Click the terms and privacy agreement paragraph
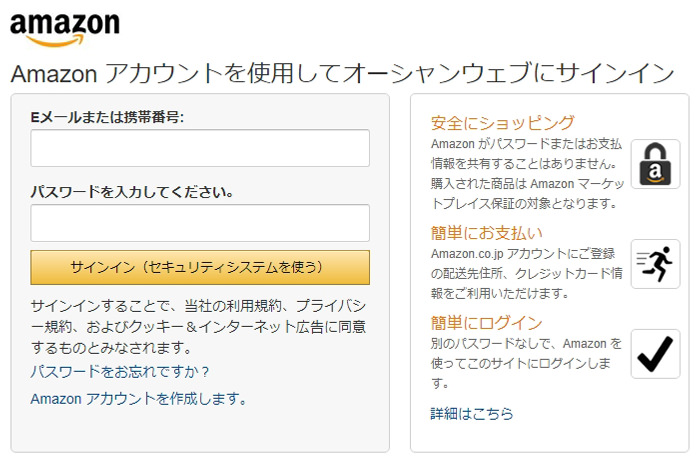 click(x=198, y=325)
